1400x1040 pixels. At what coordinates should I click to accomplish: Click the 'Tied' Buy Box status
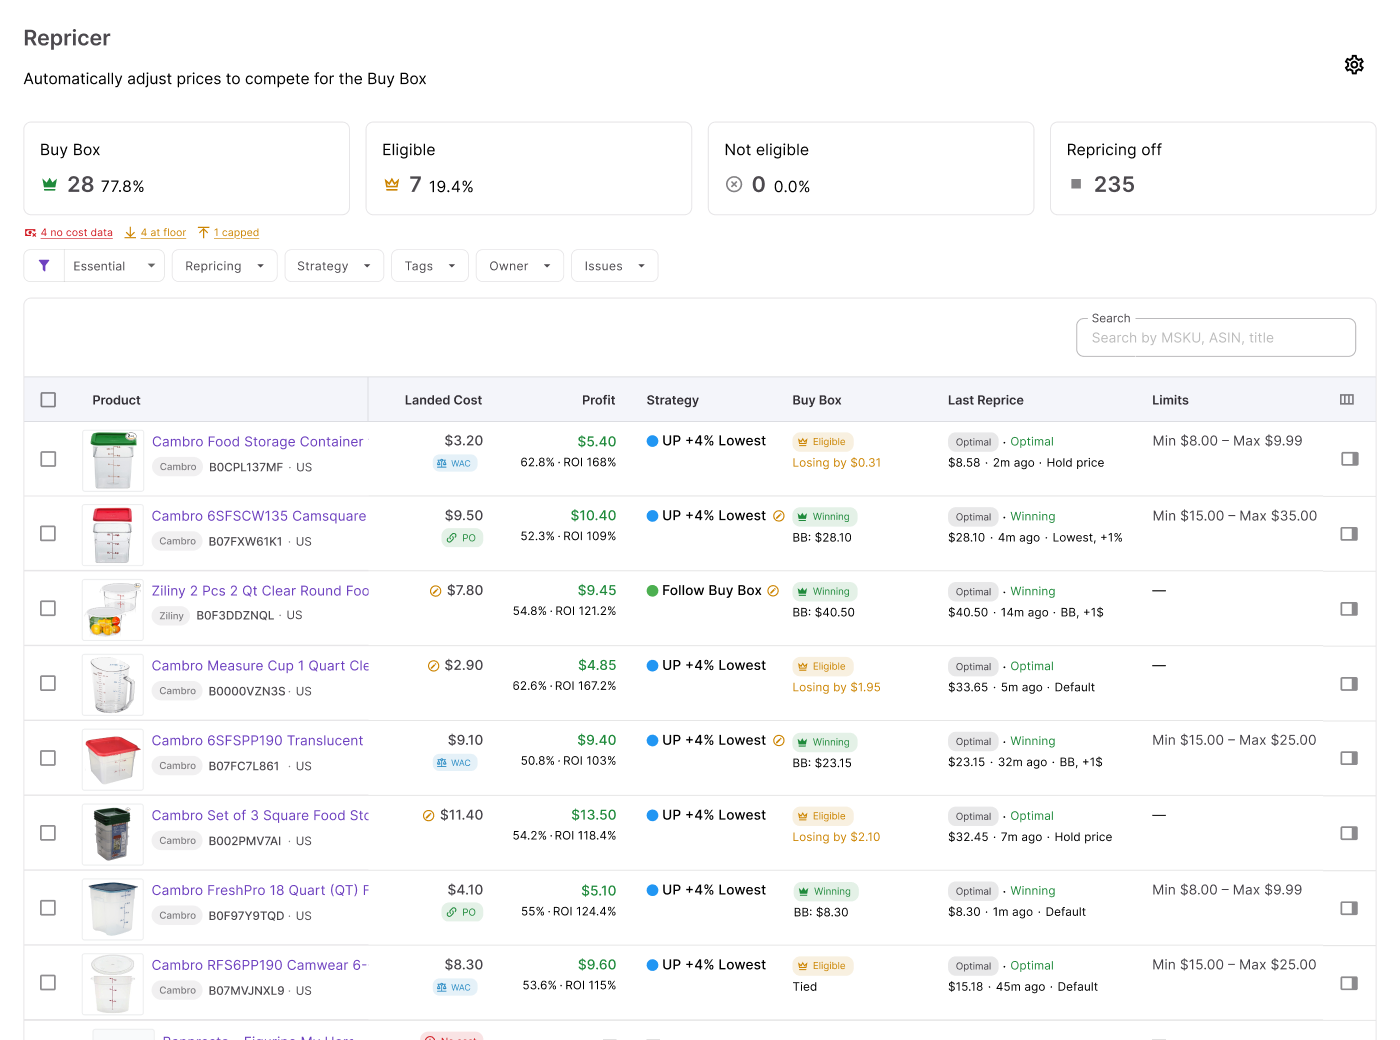pos(805,987)
